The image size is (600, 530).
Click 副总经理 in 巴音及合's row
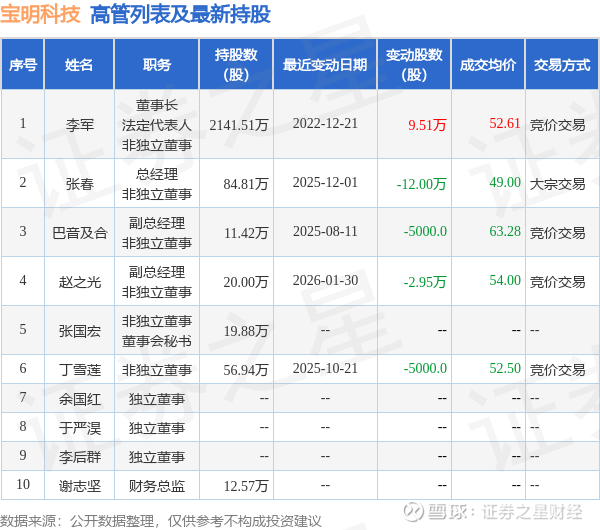pyautogui.click(x=157, y=223)
